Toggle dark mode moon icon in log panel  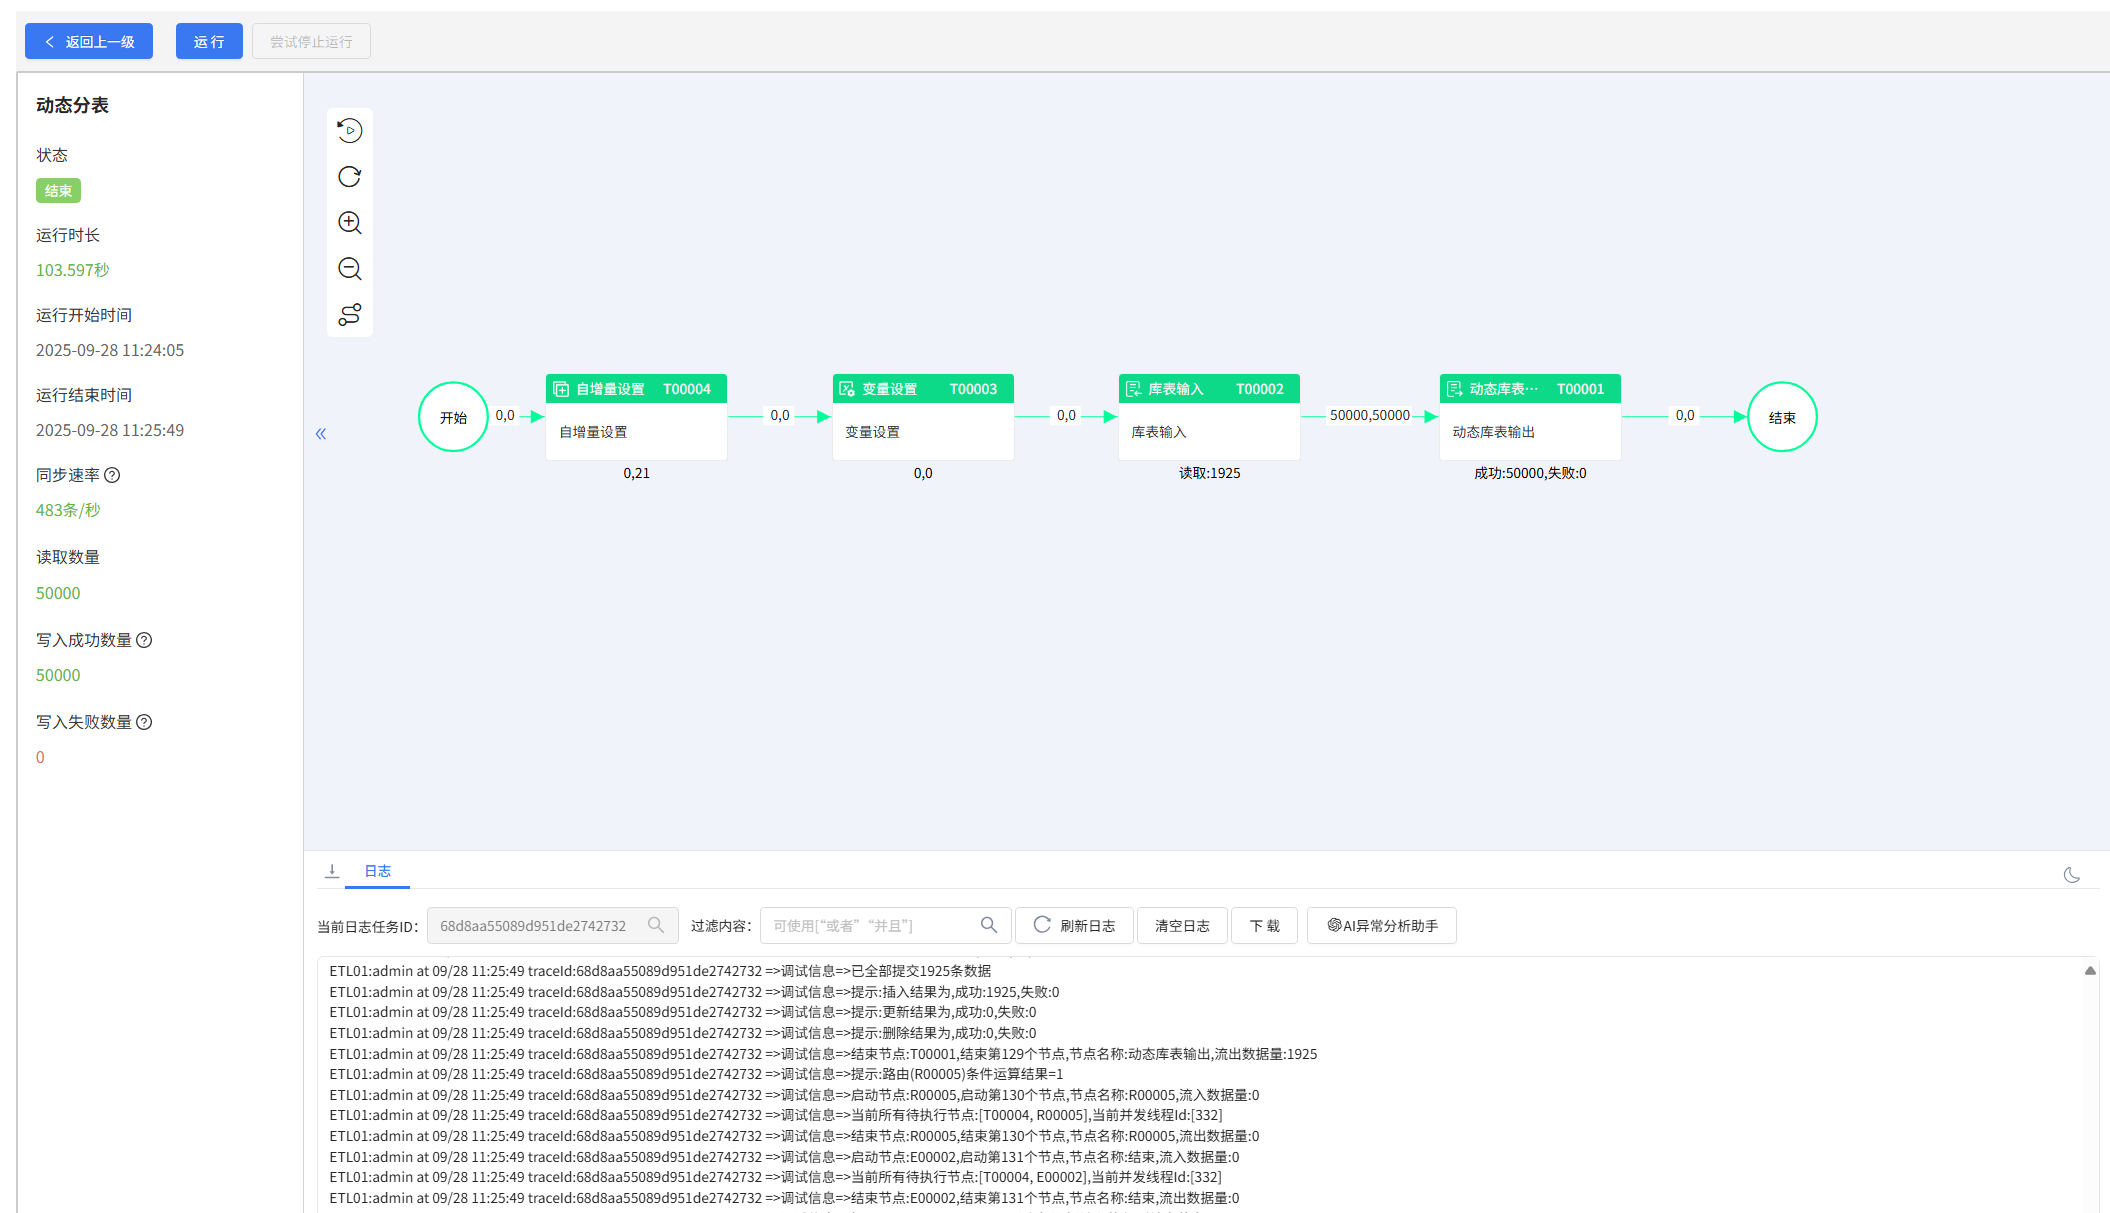(x=2071, y=875)
